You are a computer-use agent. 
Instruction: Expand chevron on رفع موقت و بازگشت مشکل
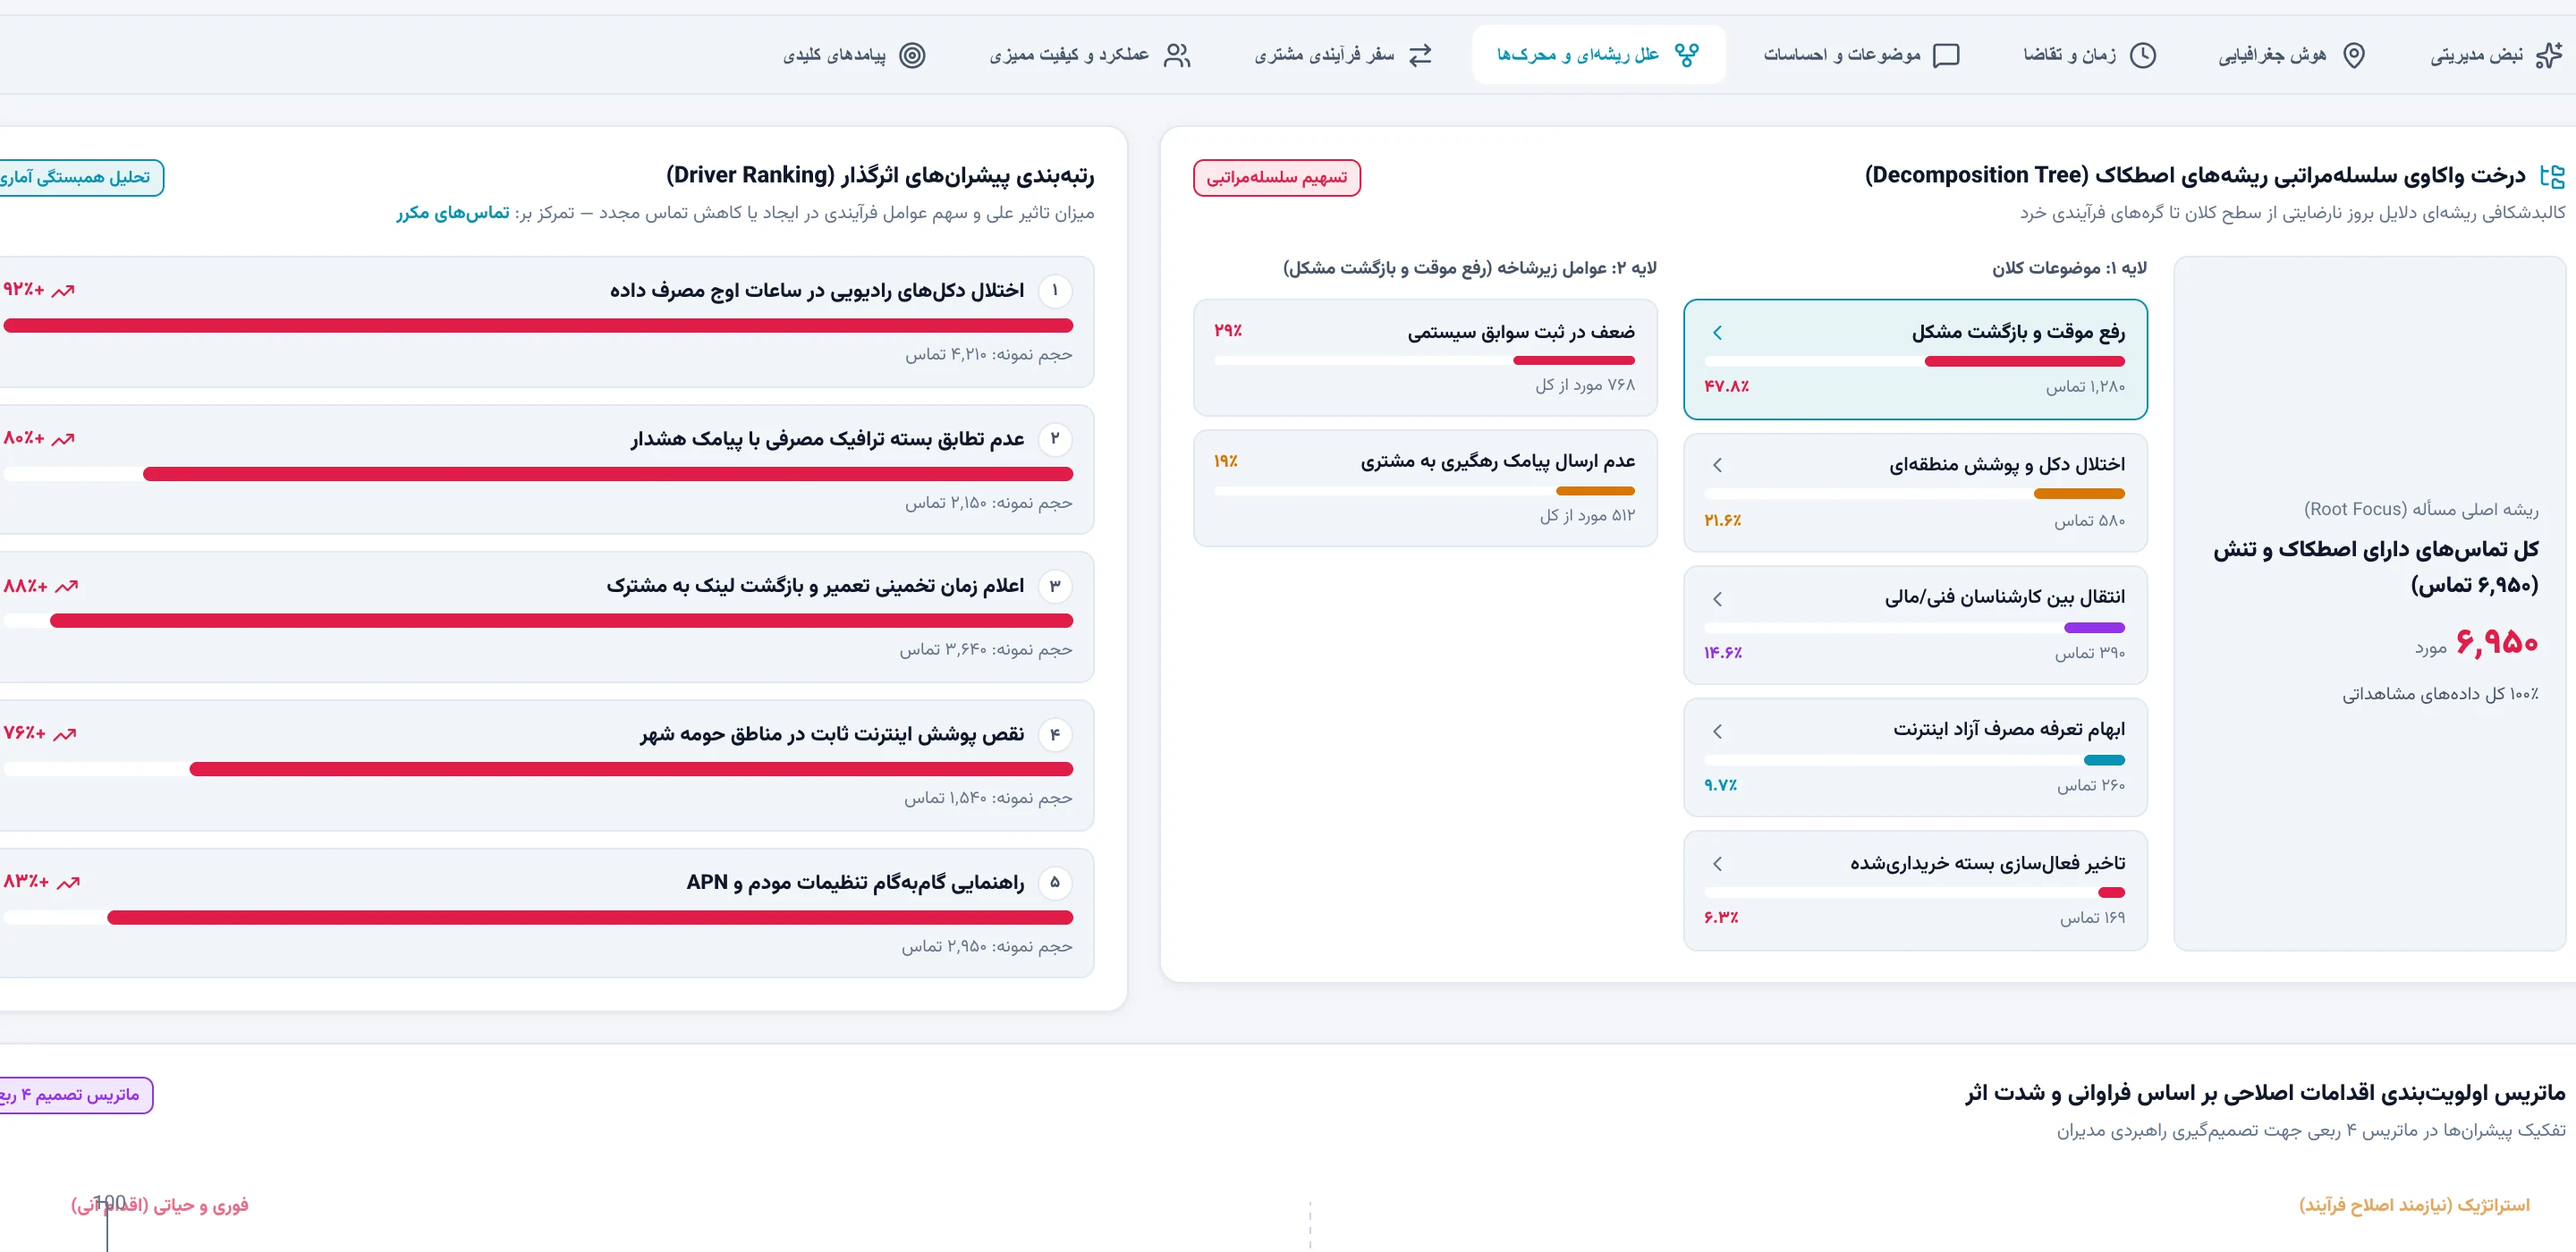[1717, 333]
